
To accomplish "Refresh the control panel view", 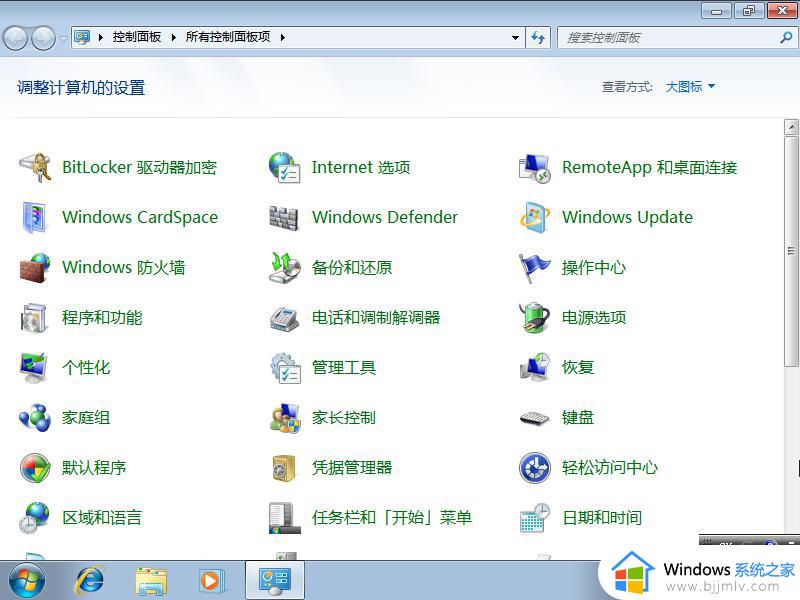I will pyautogui.click(x=538, y=37).
